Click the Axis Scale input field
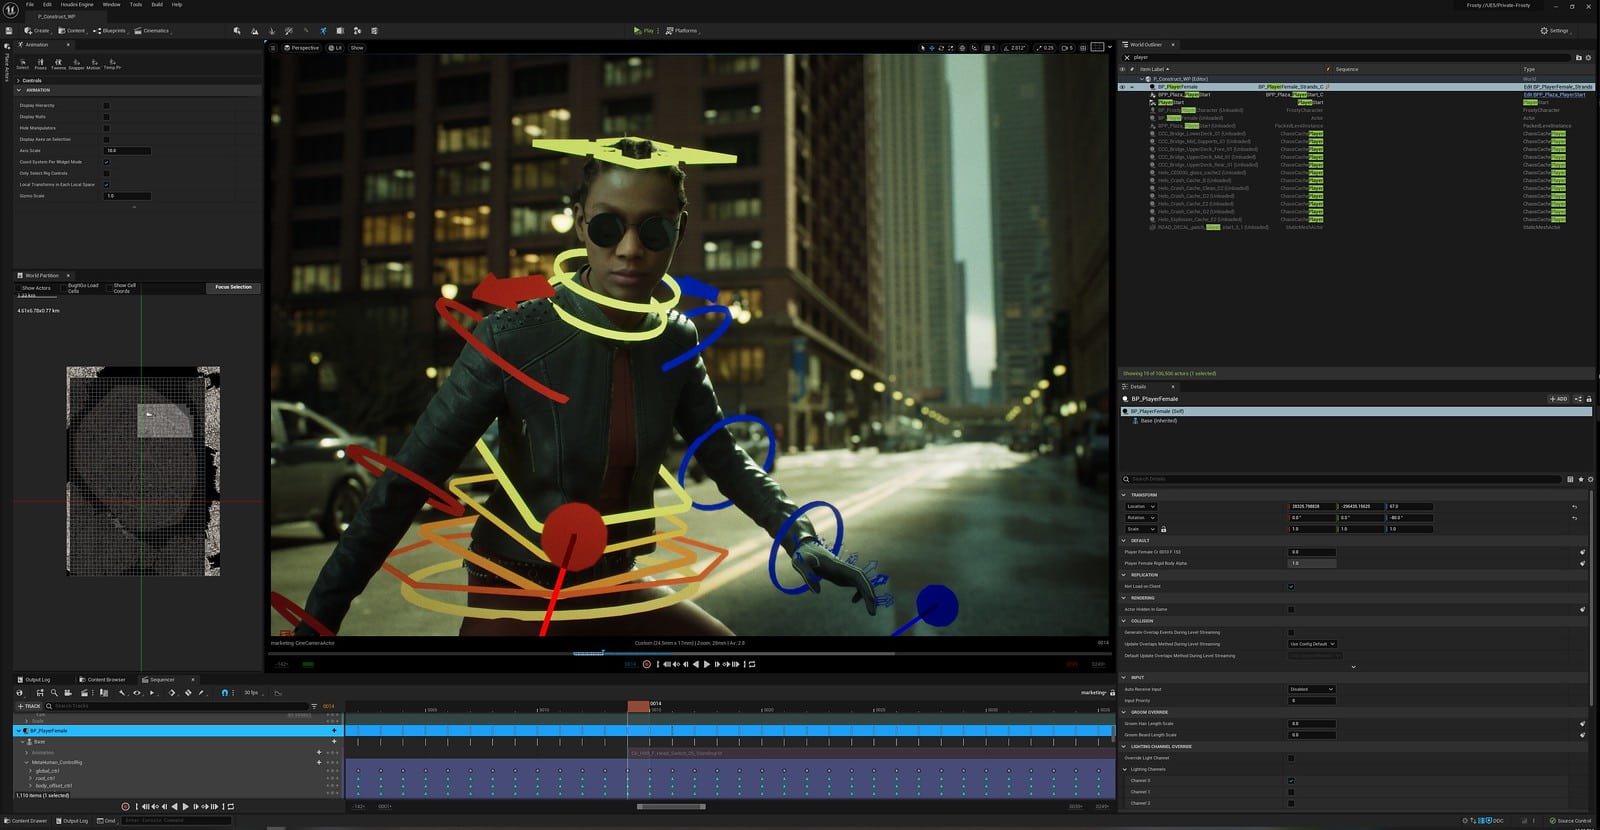Viewport: 1600px width, 830px height. 127,151
